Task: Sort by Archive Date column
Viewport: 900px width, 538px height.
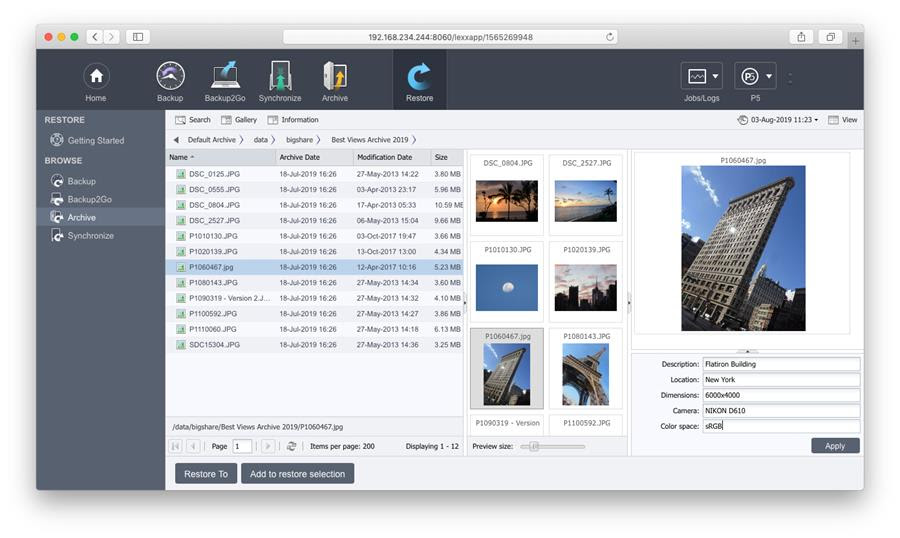Action: tap(314, 157)
